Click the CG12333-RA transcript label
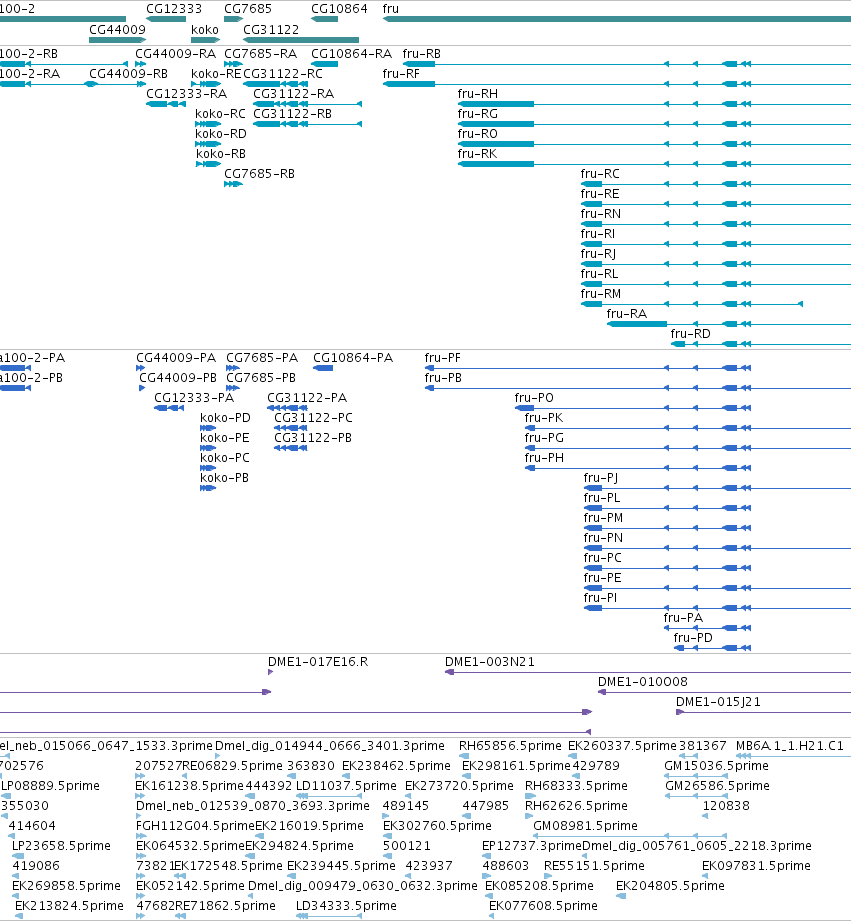 (186, 94)
